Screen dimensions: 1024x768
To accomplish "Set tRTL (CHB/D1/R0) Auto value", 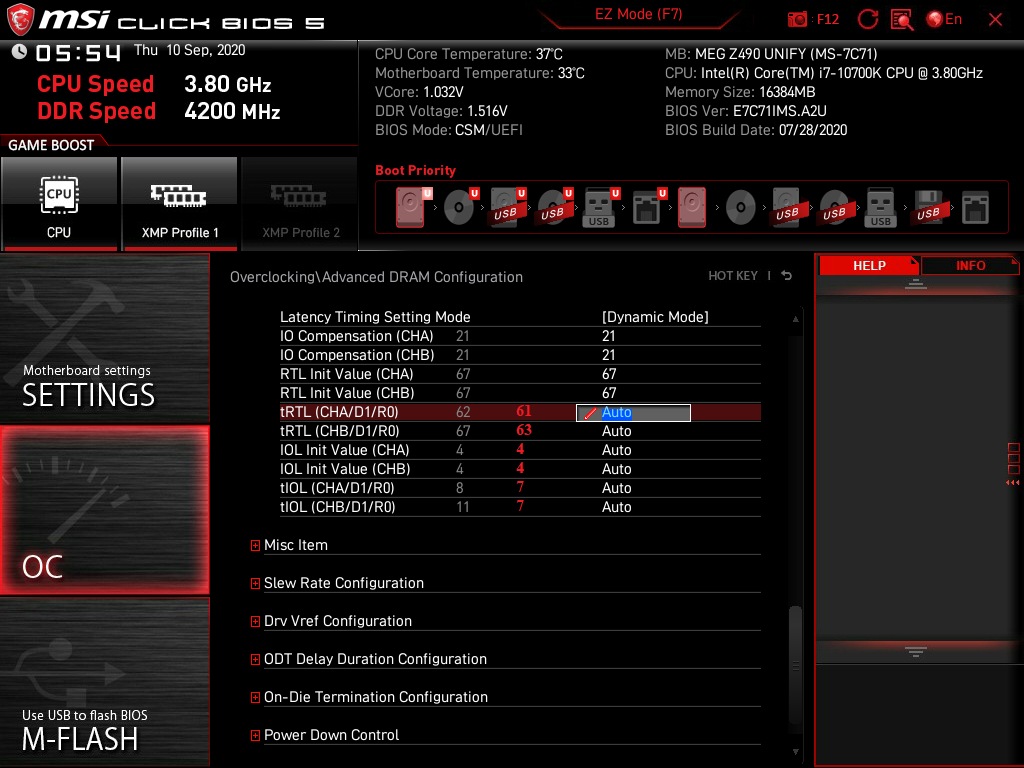I will click(616, 431).
